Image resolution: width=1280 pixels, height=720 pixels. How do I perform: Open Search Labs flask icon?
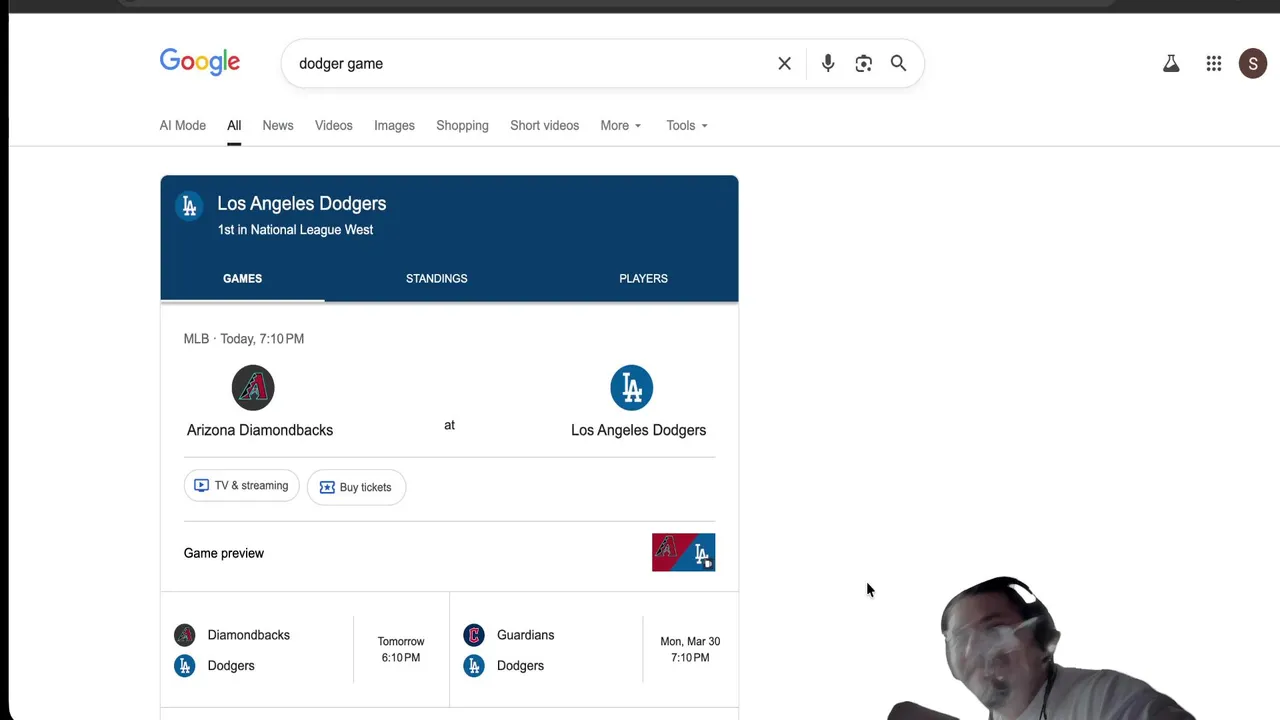coord(1171,64)
